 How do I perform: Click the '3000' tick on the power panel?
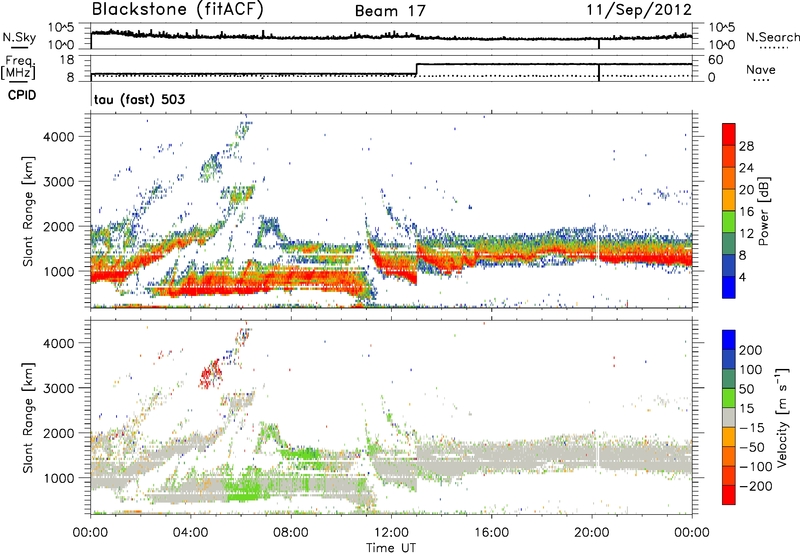59,182
